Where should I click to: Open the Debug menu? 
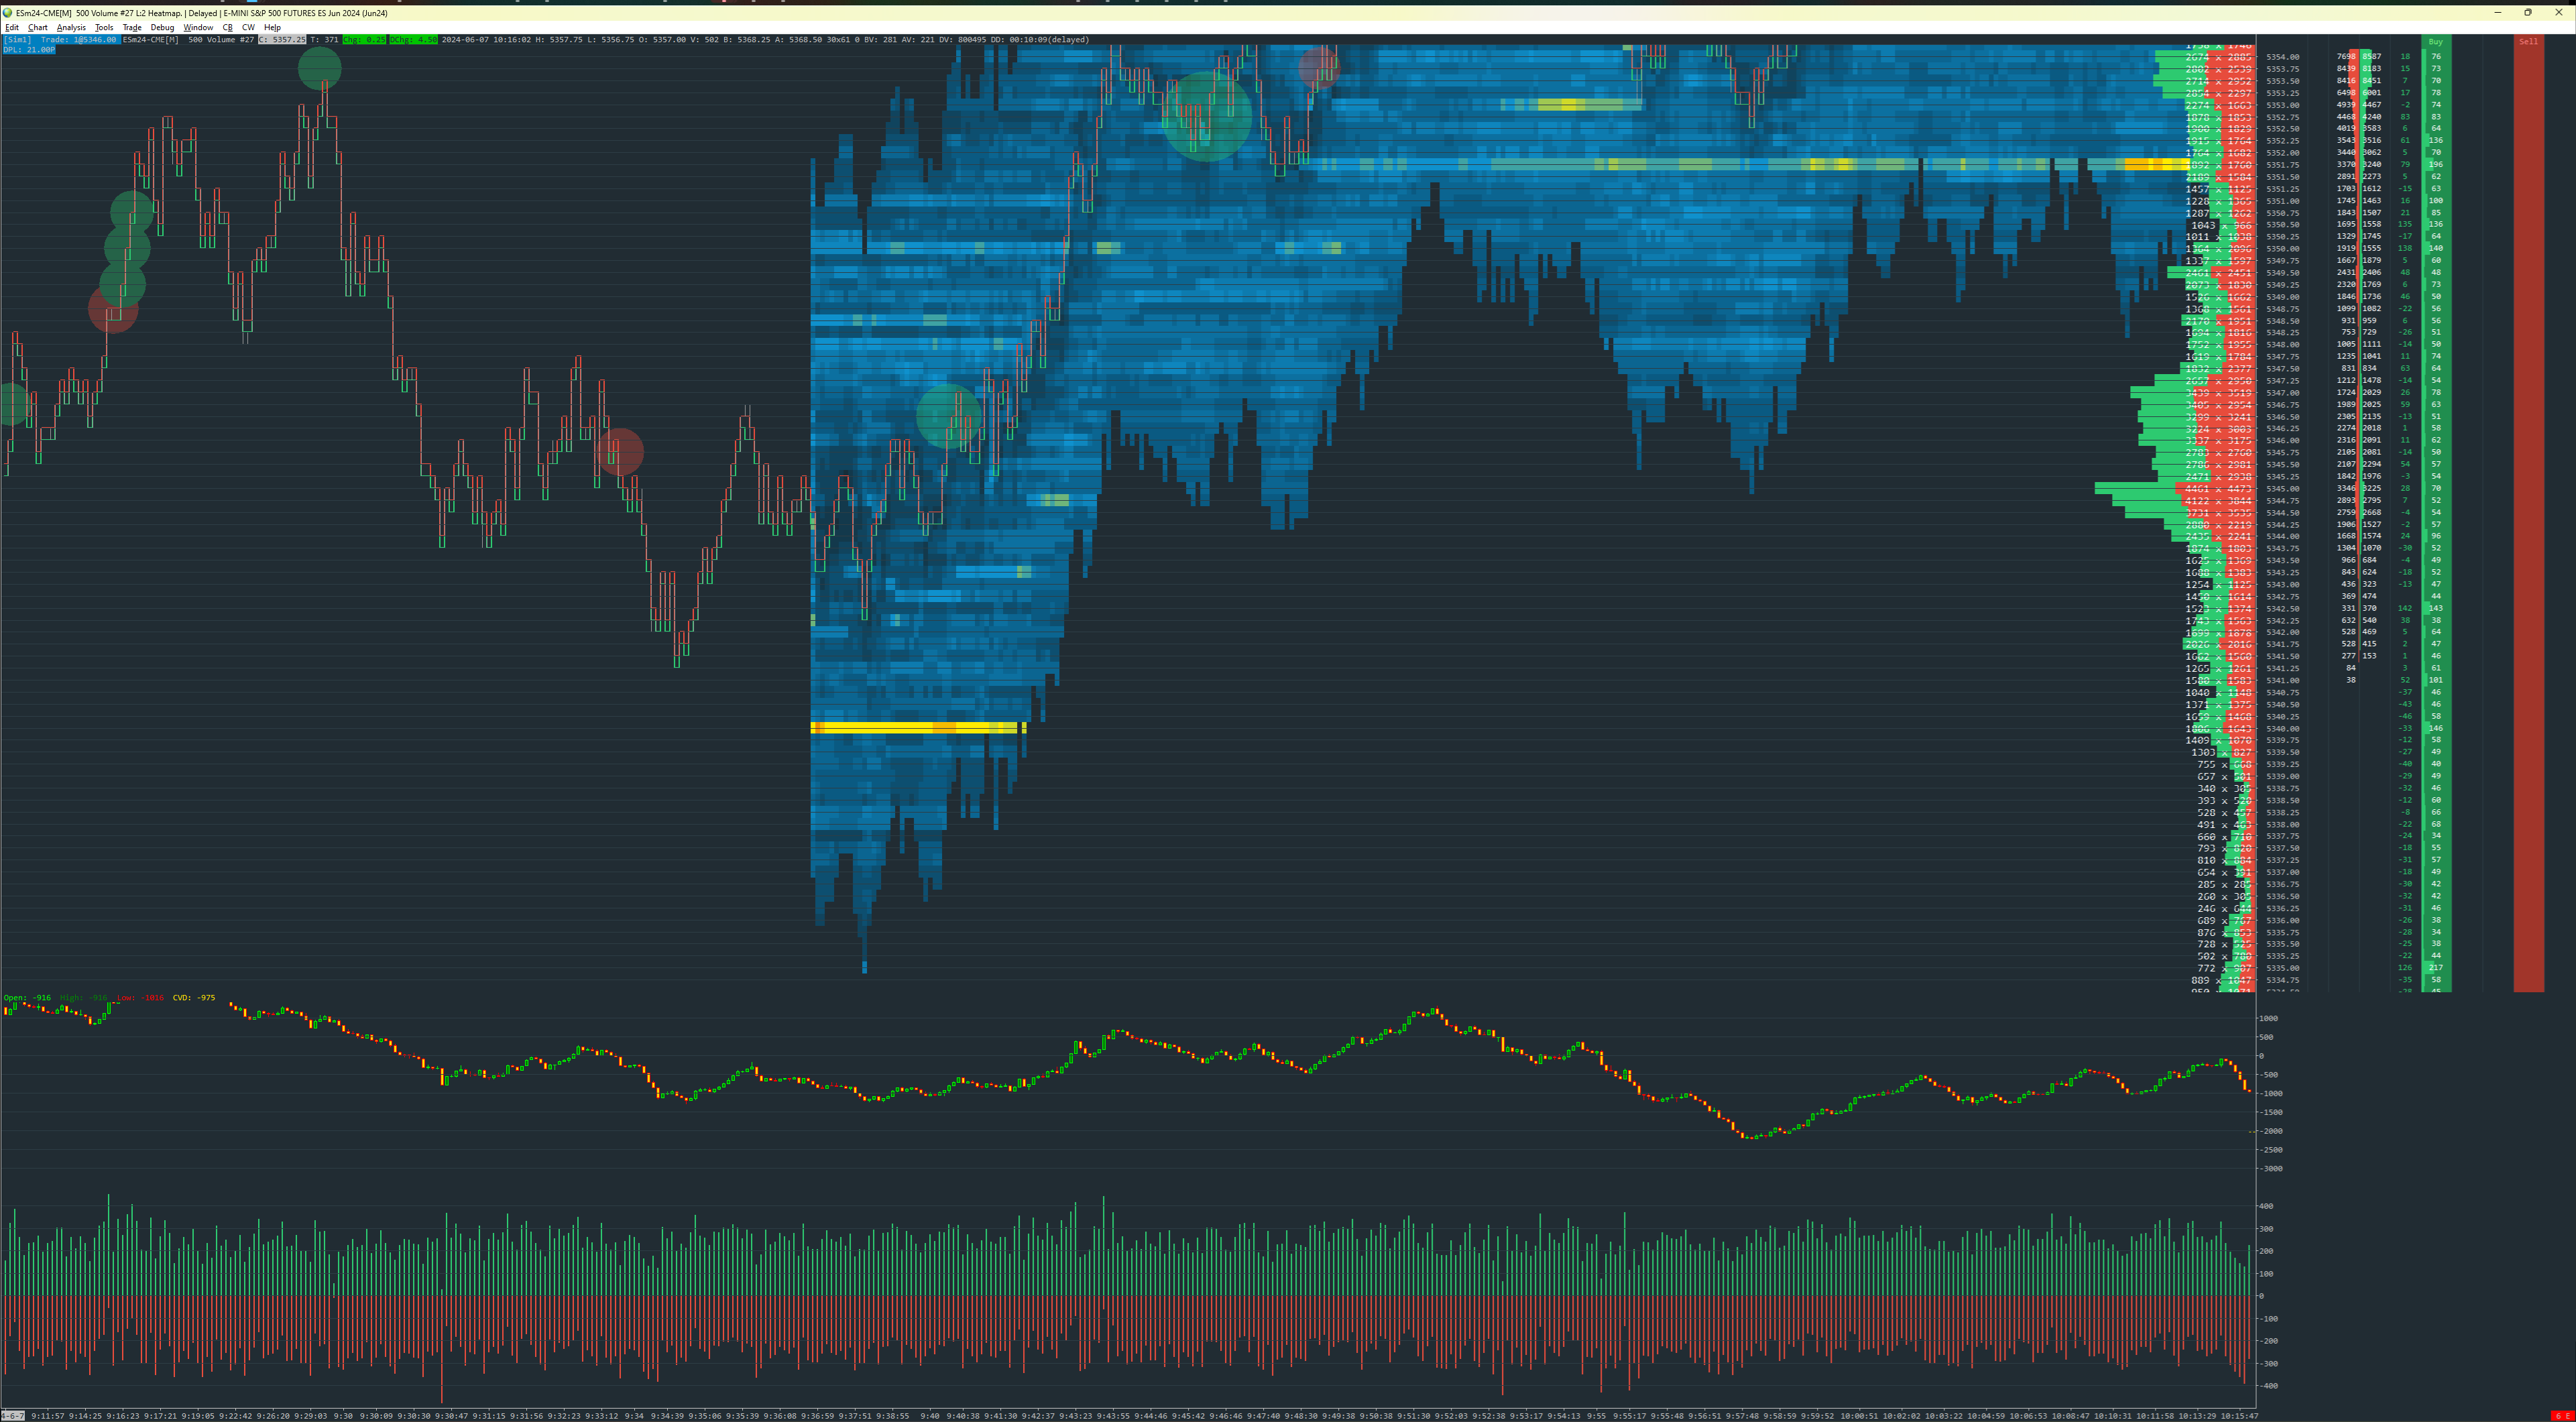pos(162,28)
